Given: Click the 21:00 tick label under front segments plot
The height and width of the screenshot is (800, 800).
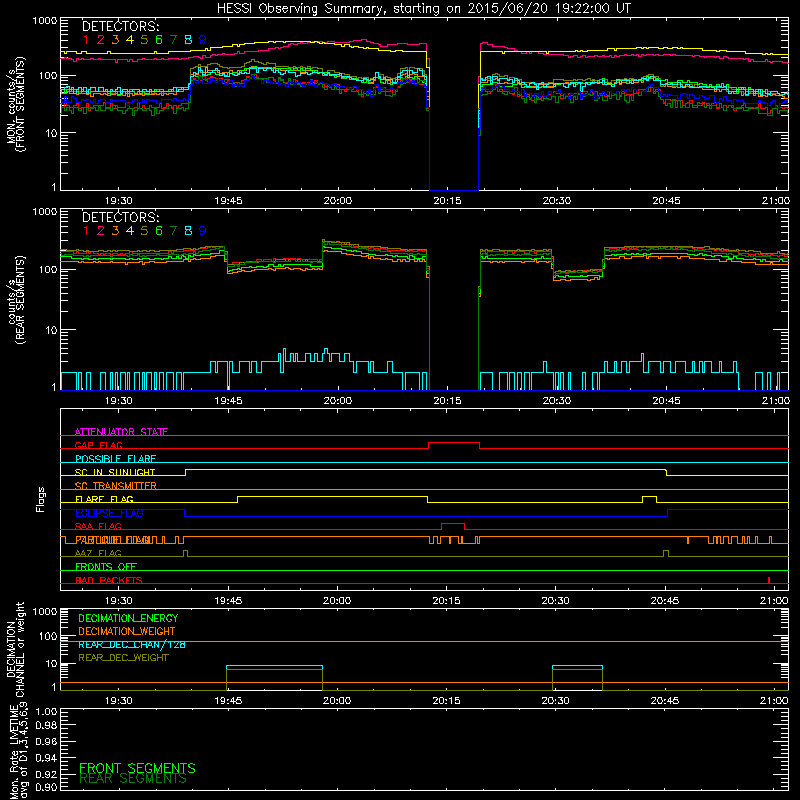Looking at the screenshot, I should pyautogui.click(x=775, y=201).
